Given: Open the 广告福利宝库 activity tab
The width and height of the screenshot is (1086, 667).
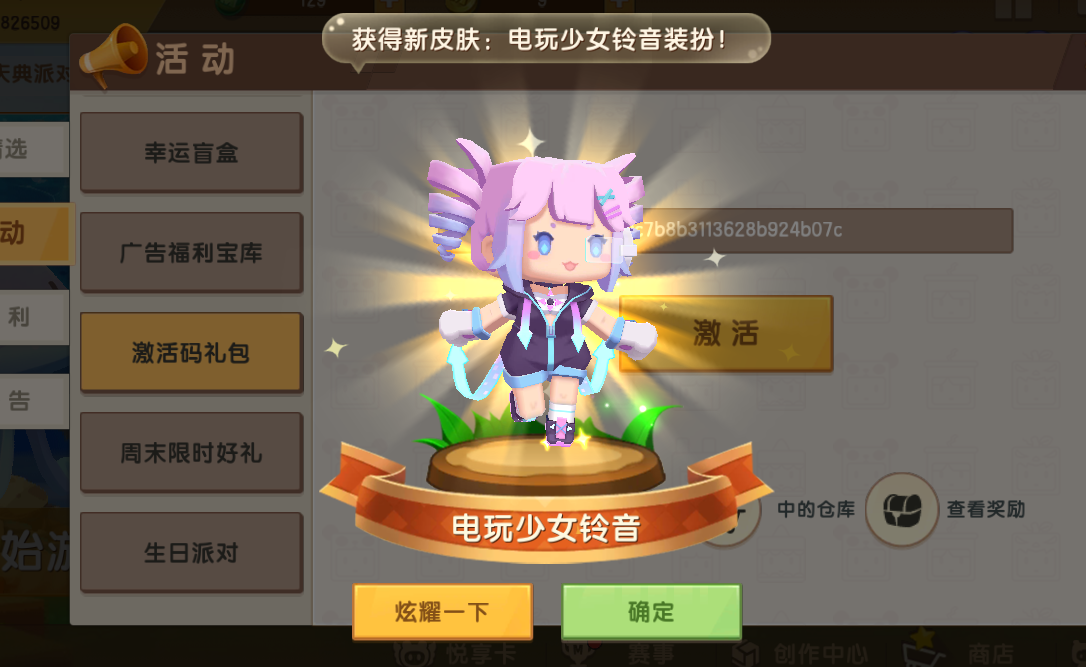Looking at the screenshot, I should [191, 252].
